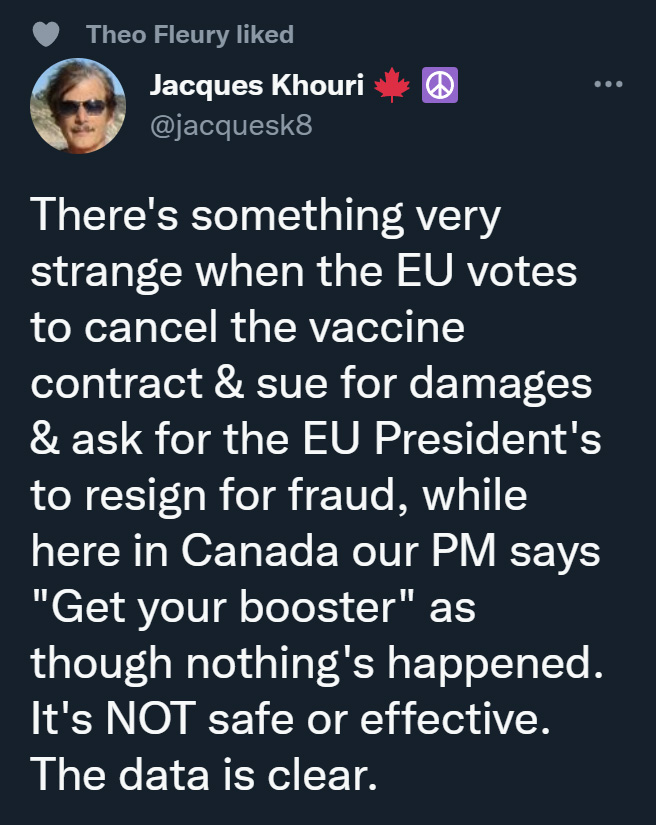Open the three-dot more options menu
This screenshot has height=825, width=656.
click(x=608, y=84)
